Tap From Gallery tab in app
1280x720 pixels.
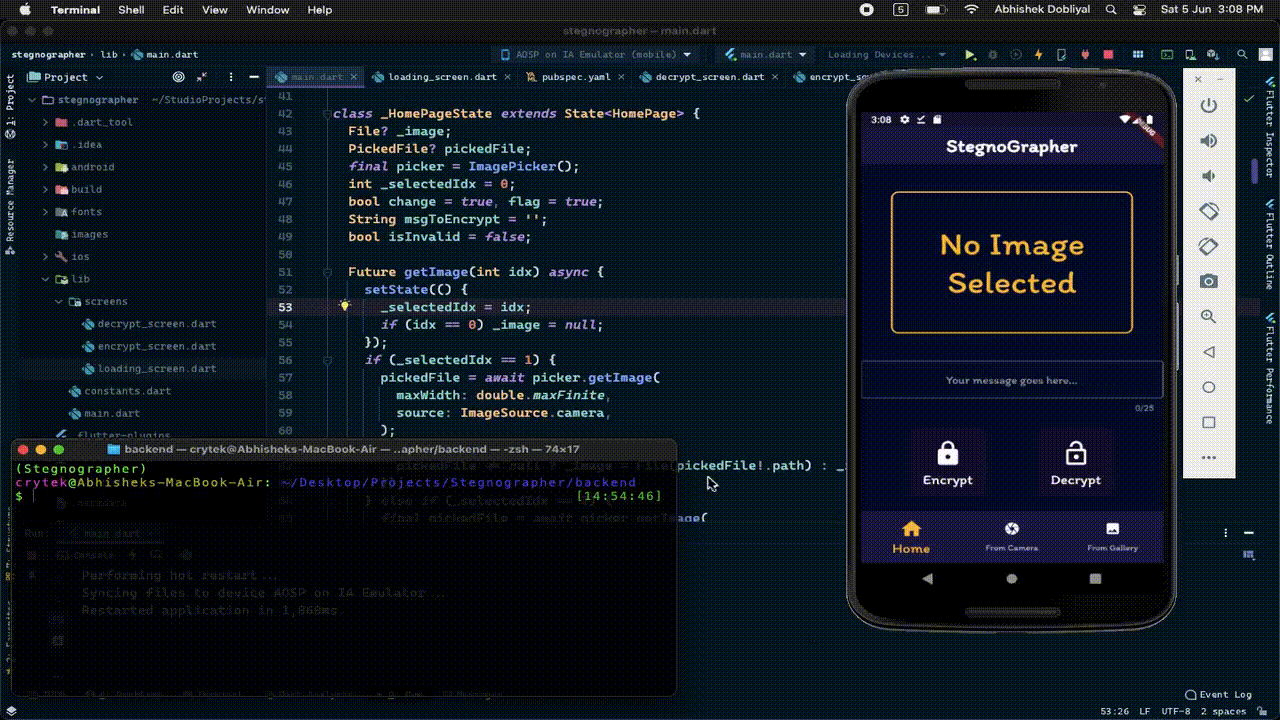pos(1112,537)
